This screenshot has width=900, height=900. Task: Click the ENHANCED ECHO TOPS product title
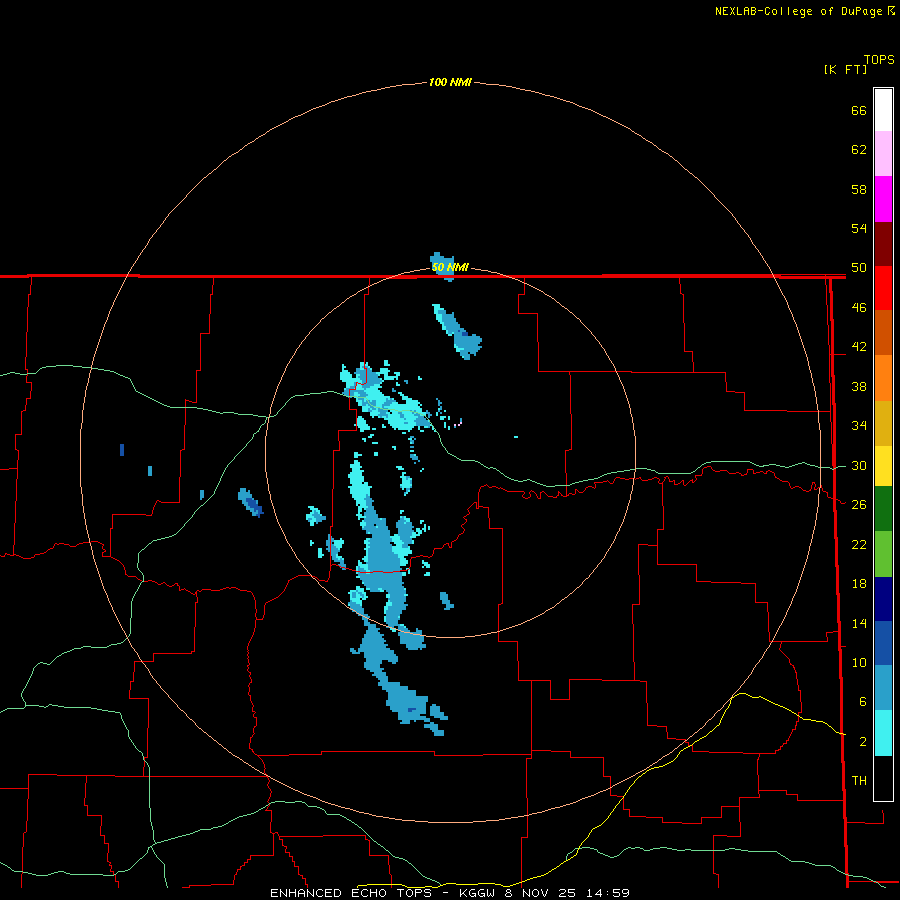351,893
